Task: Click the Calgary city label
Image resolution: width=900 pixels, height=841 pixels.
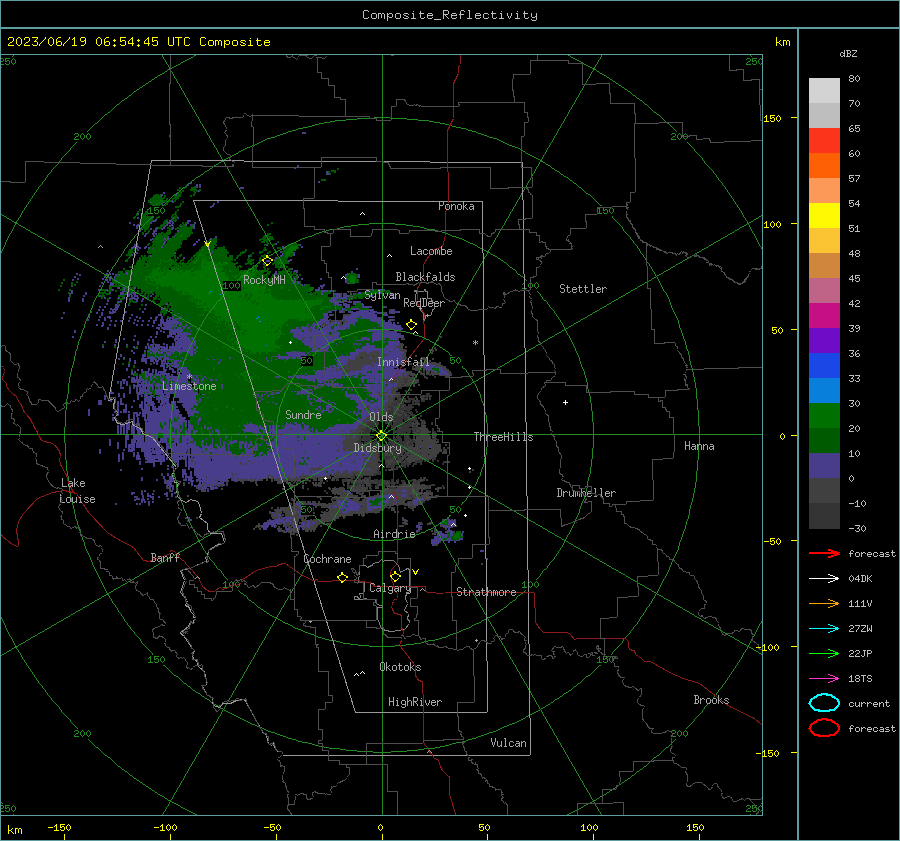Action: 390,588
